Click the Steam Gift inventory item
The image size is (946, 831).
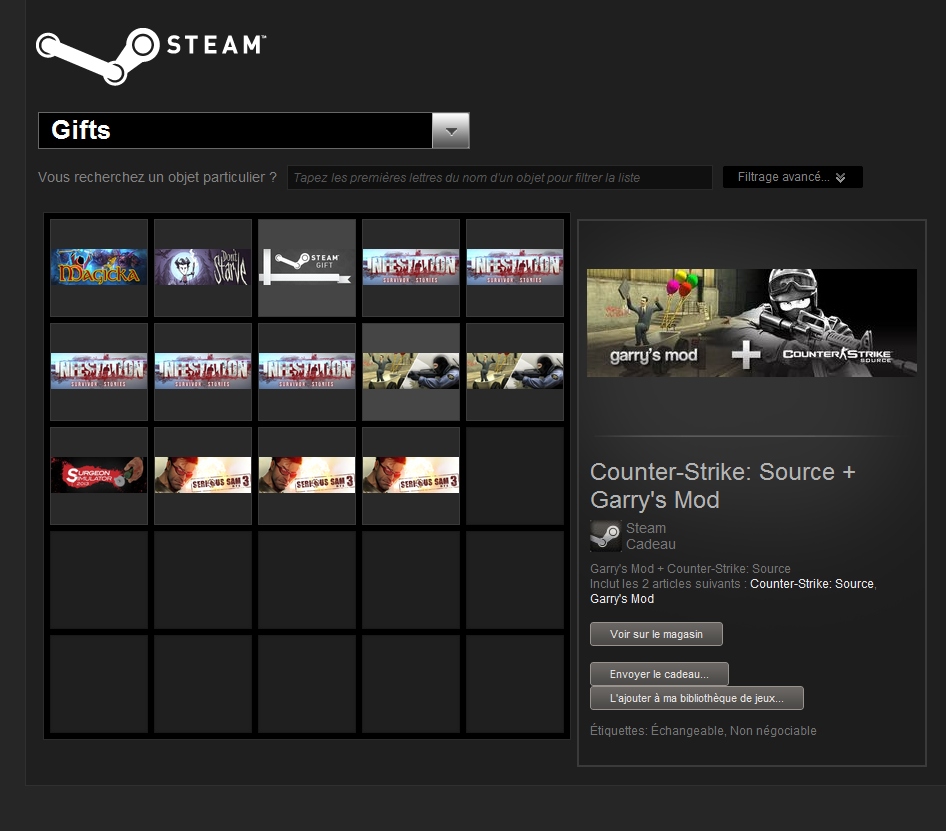[x=307, y=267]
